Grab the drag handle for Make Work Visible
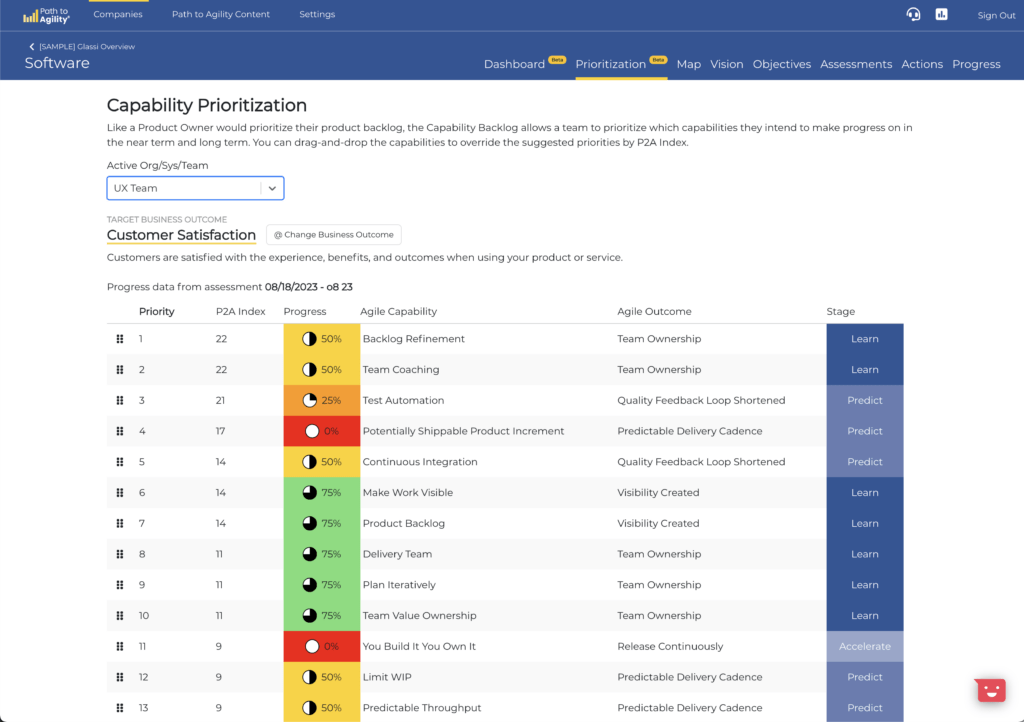The width and height of the screenshot is (1024, 722). pos(120,492)
